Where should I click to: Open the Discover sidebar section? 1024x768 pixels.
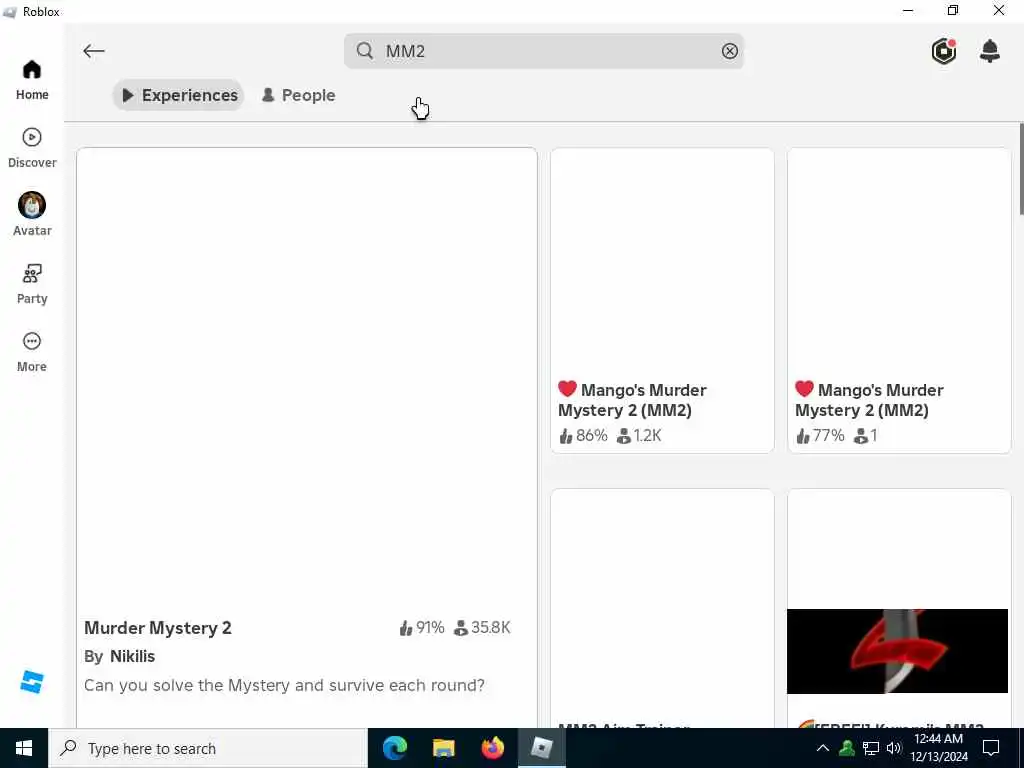coord(32,148)
